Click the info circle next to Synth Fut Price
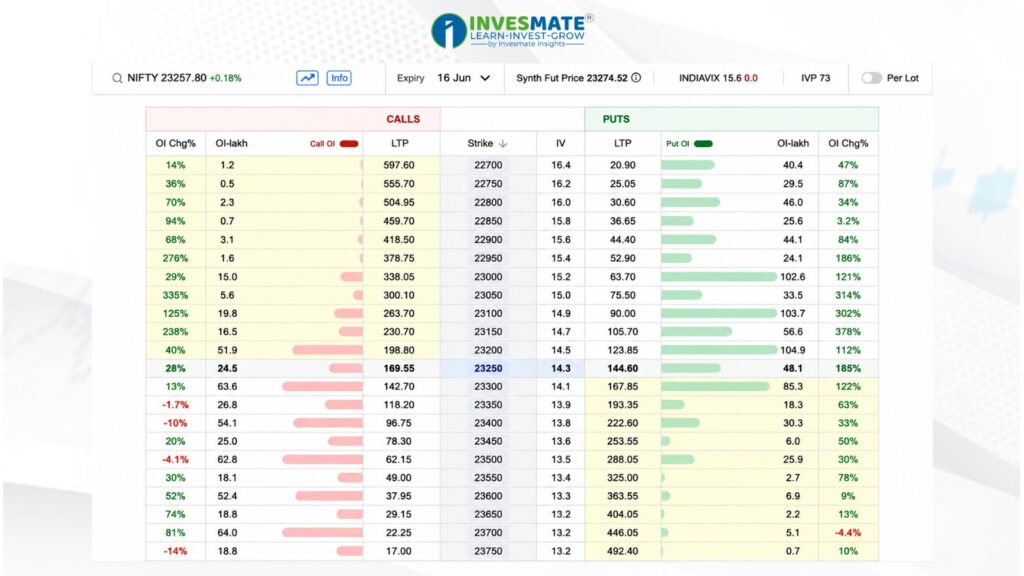This screenshot has height=576, width=1024. pos(636,78)
